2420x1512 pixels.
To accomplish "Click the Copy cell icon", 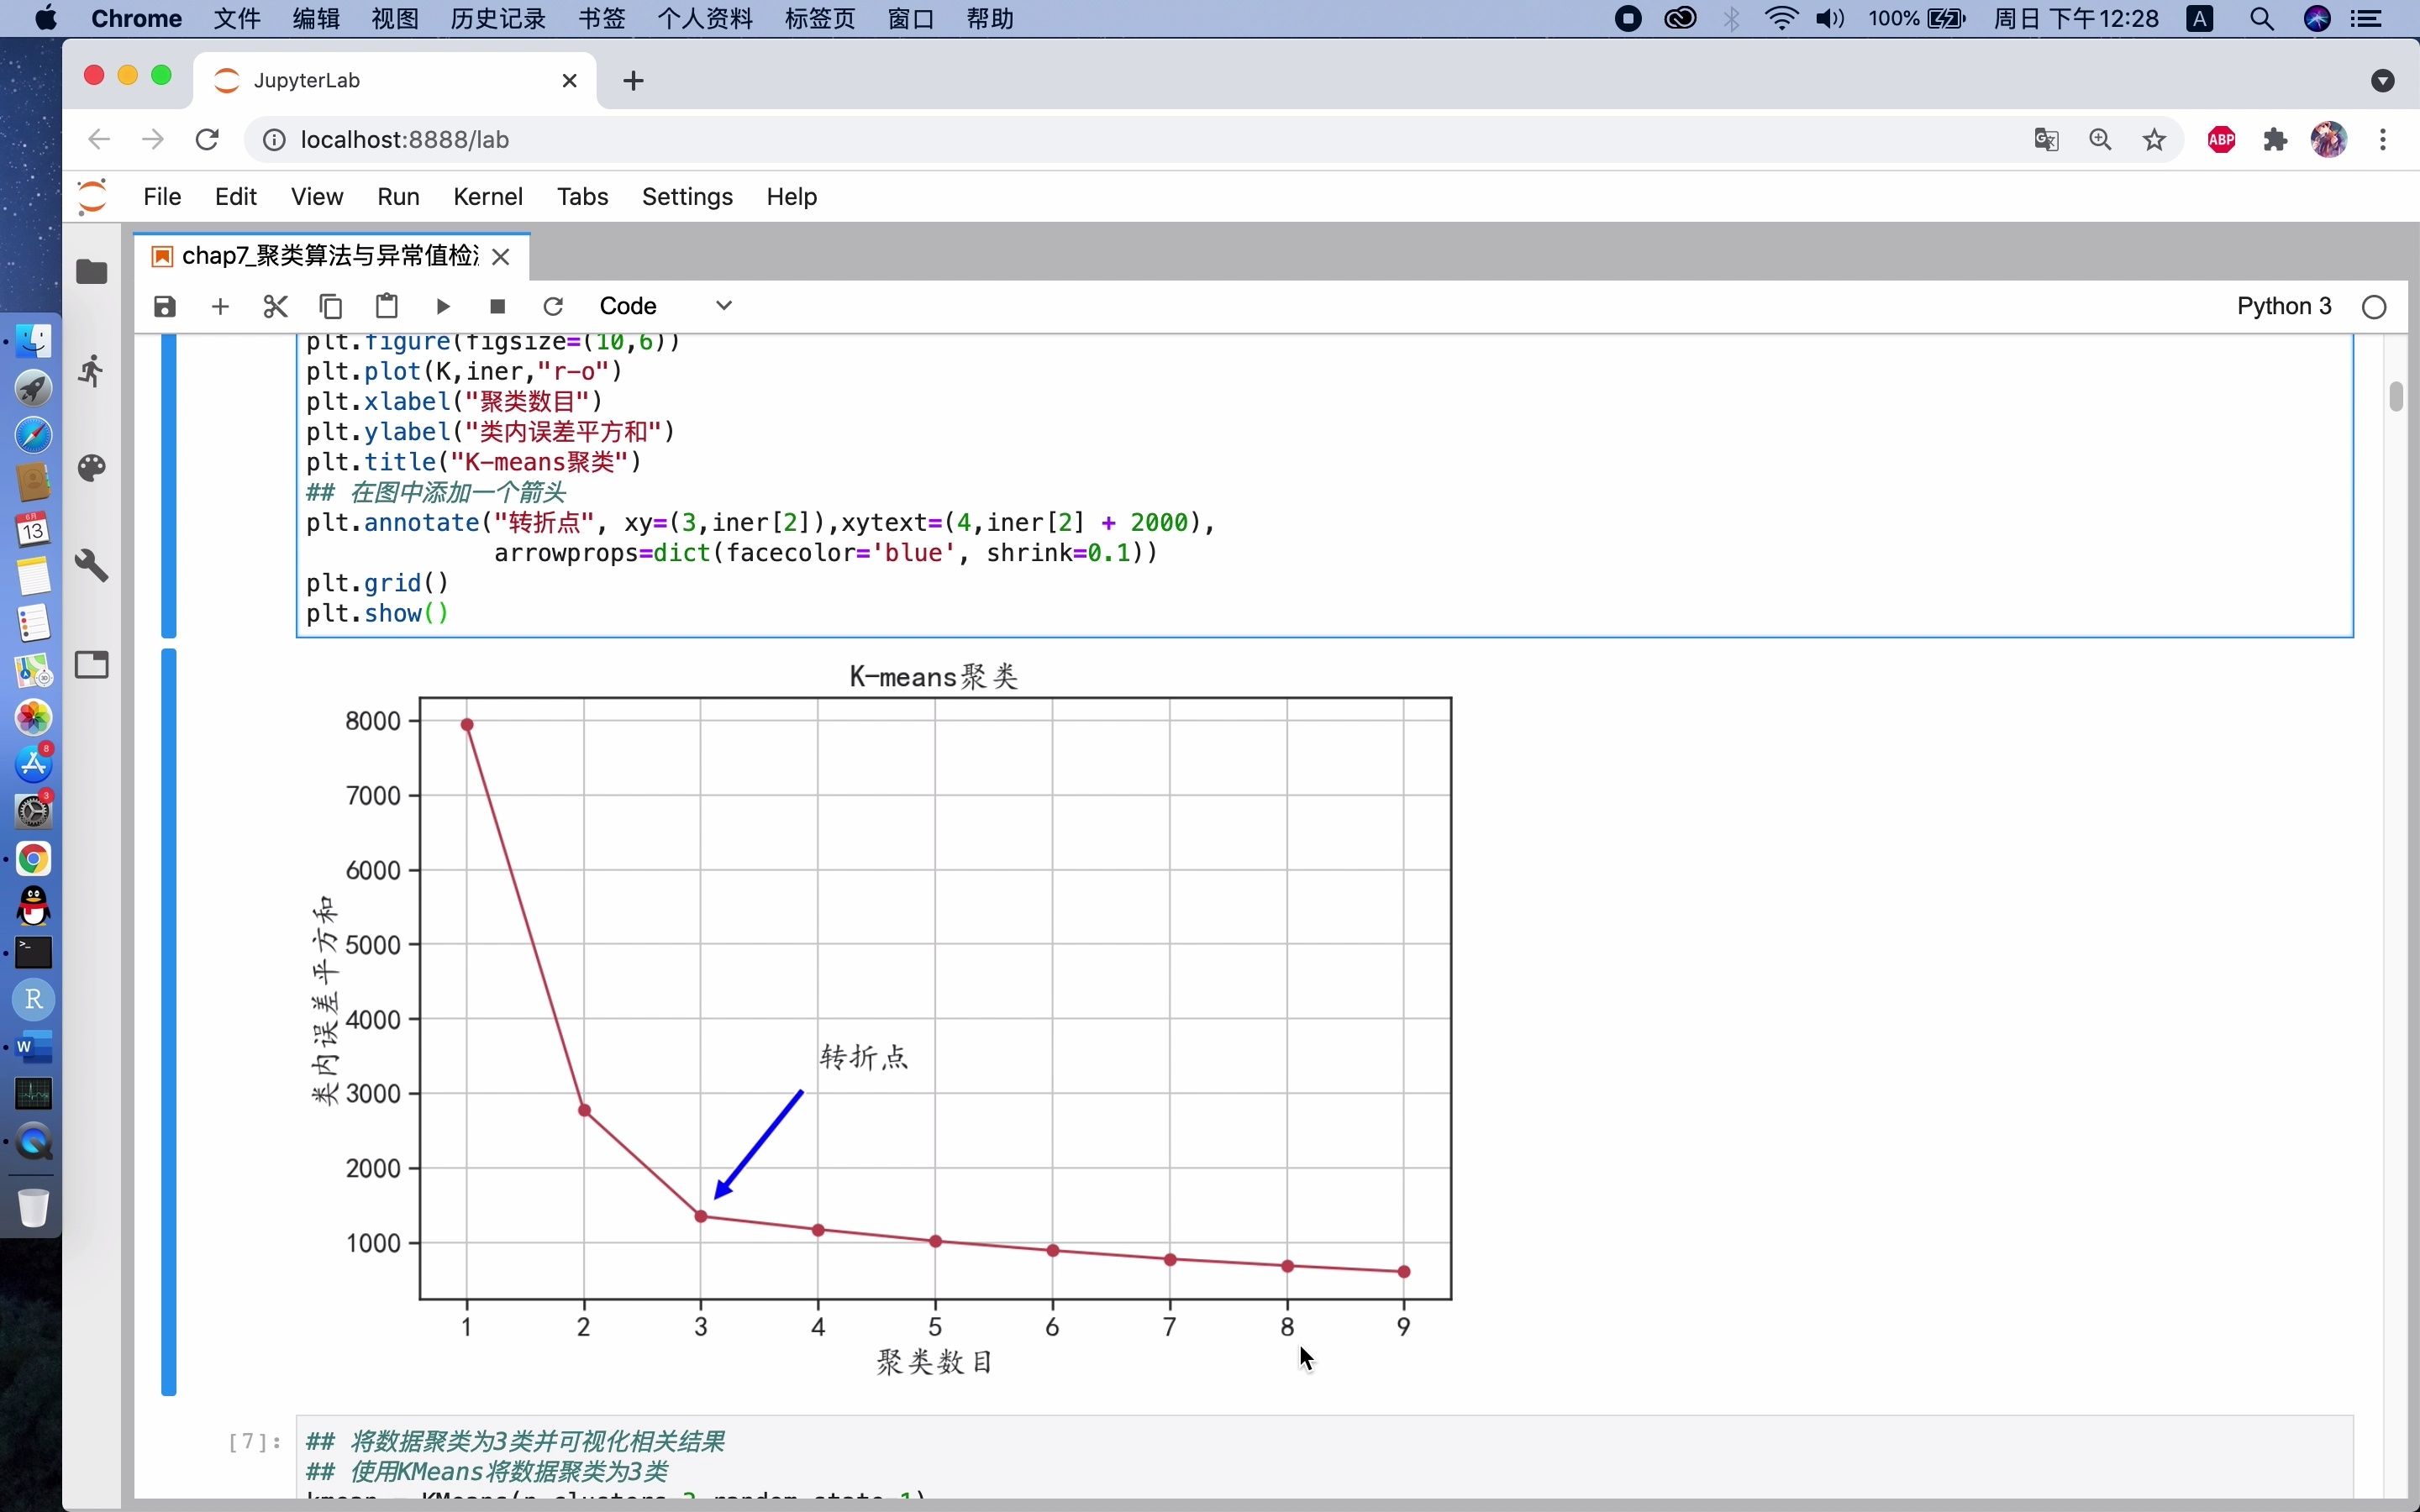I will (331, 307).
